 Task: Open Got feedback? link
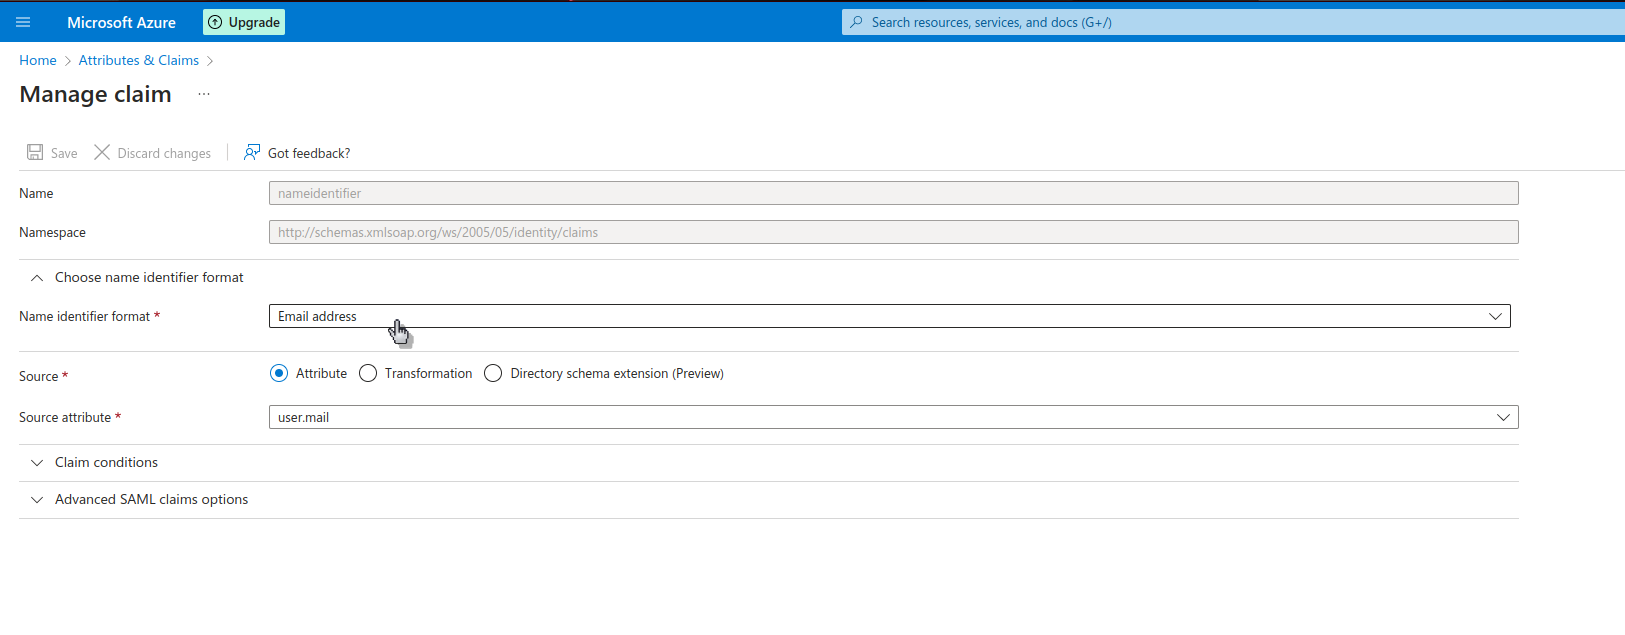coord(309,153)
